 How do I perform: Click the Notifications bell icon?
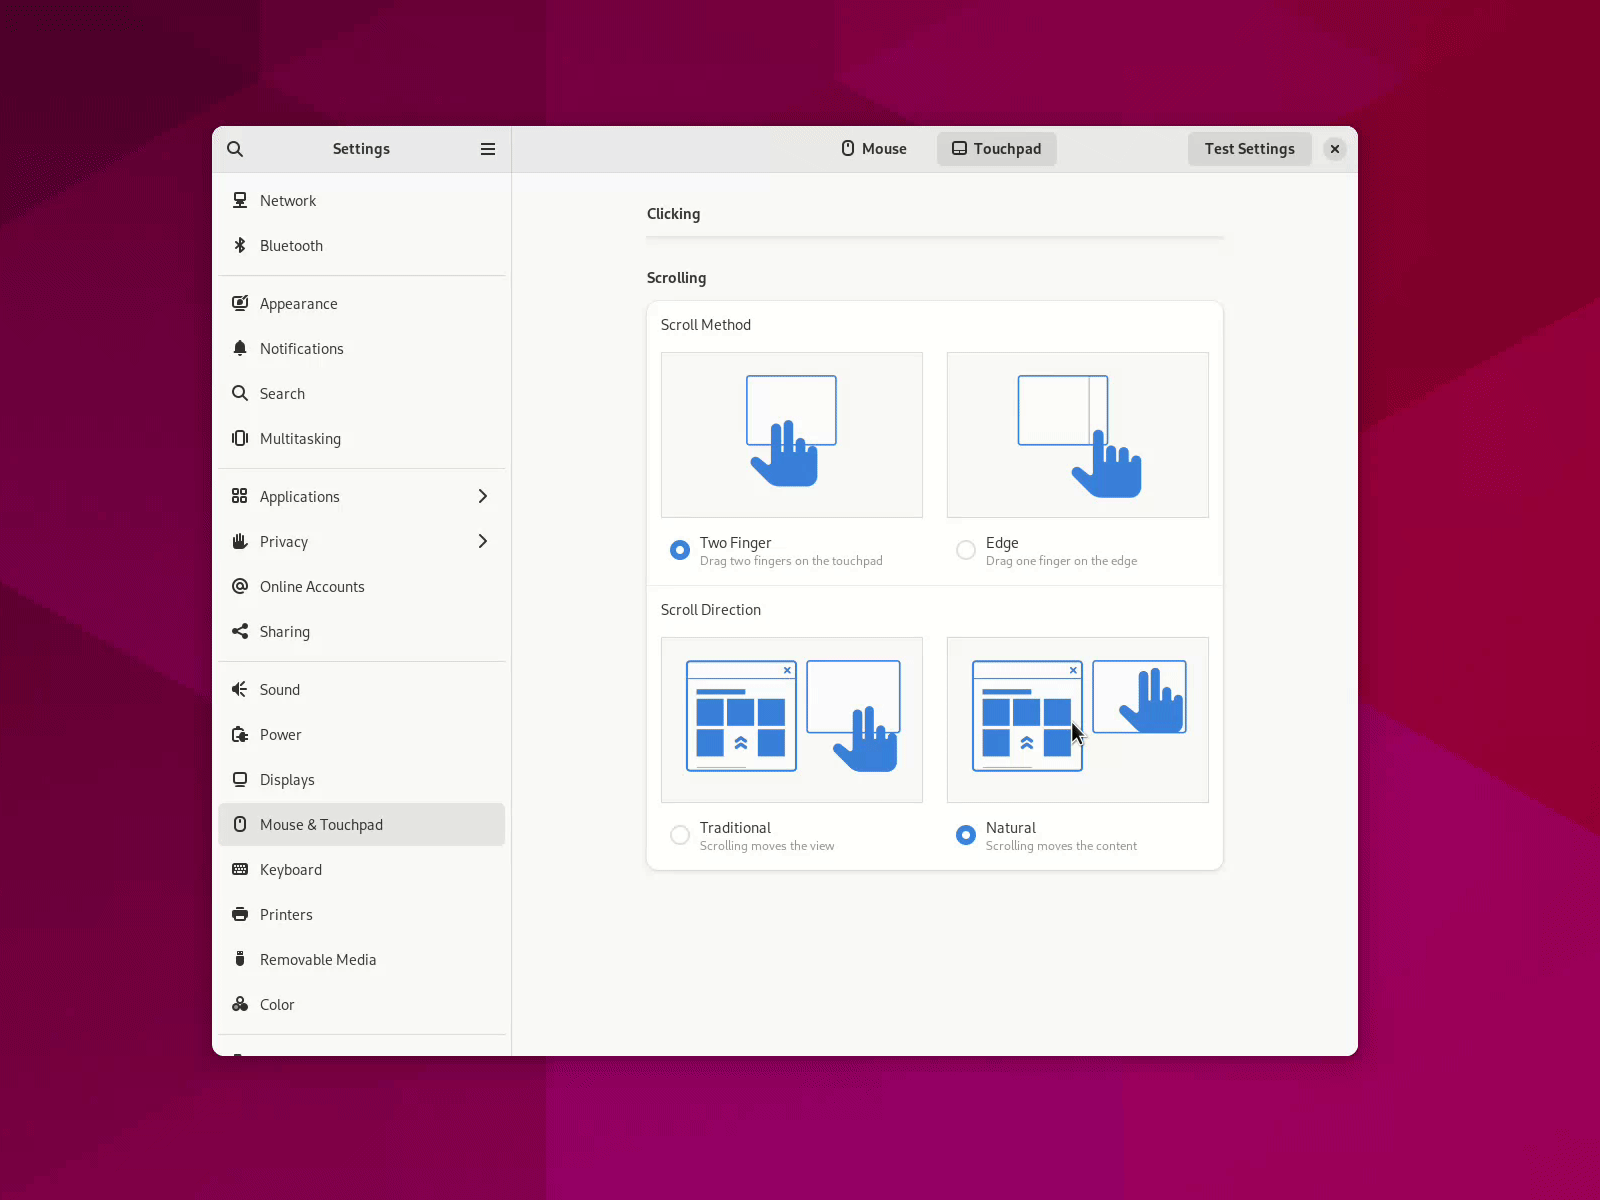[240, 349]
